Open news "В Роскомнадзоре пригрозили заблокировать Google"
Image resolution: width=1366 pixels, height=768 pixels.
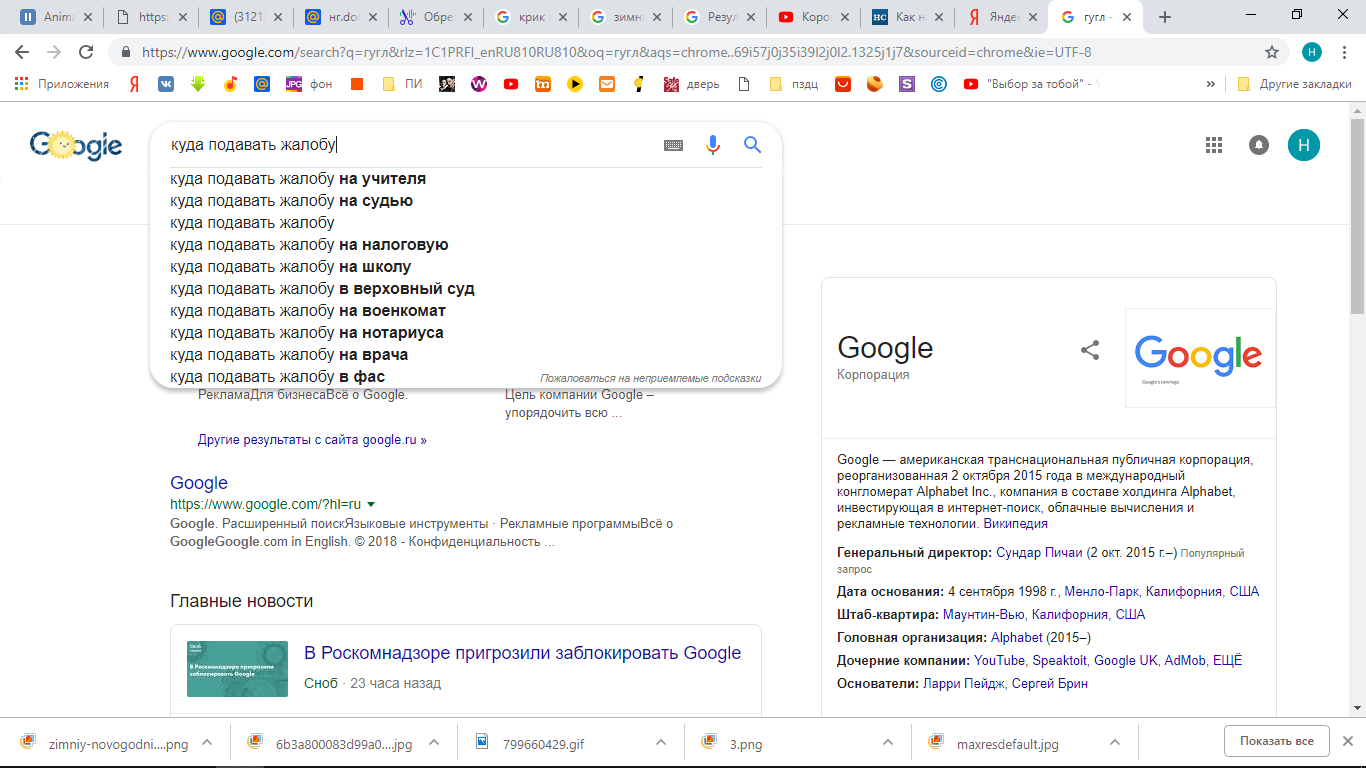[x=523, y=653]
